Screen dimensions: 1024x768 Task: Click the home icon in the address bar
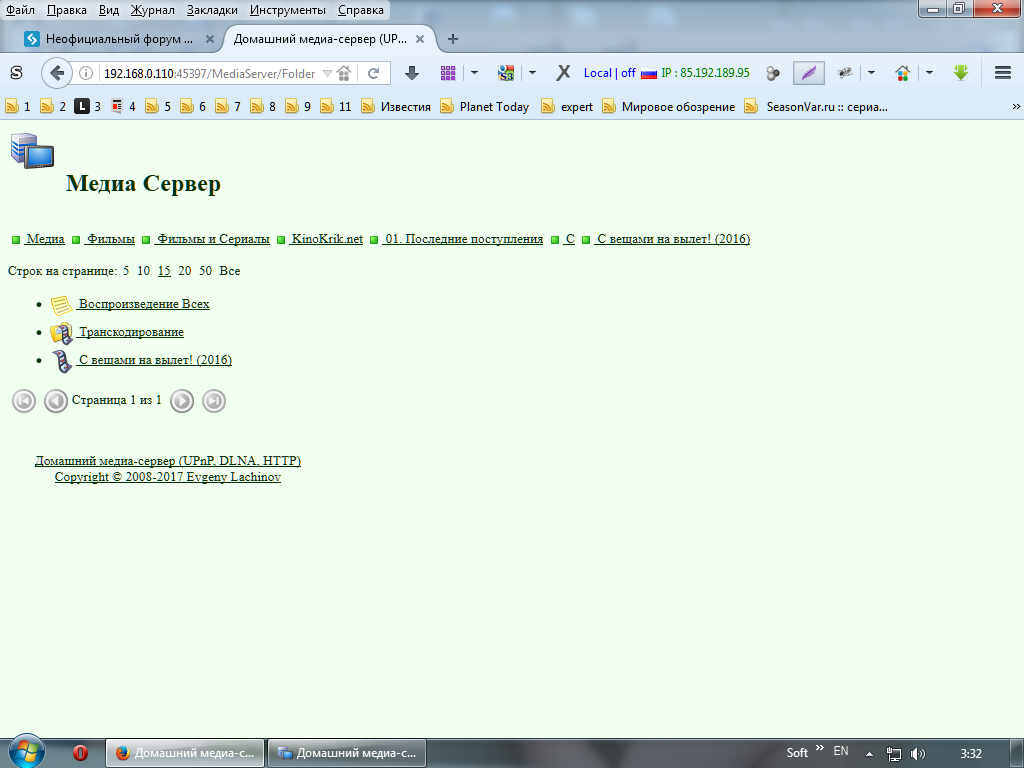[x=344, y=73]
